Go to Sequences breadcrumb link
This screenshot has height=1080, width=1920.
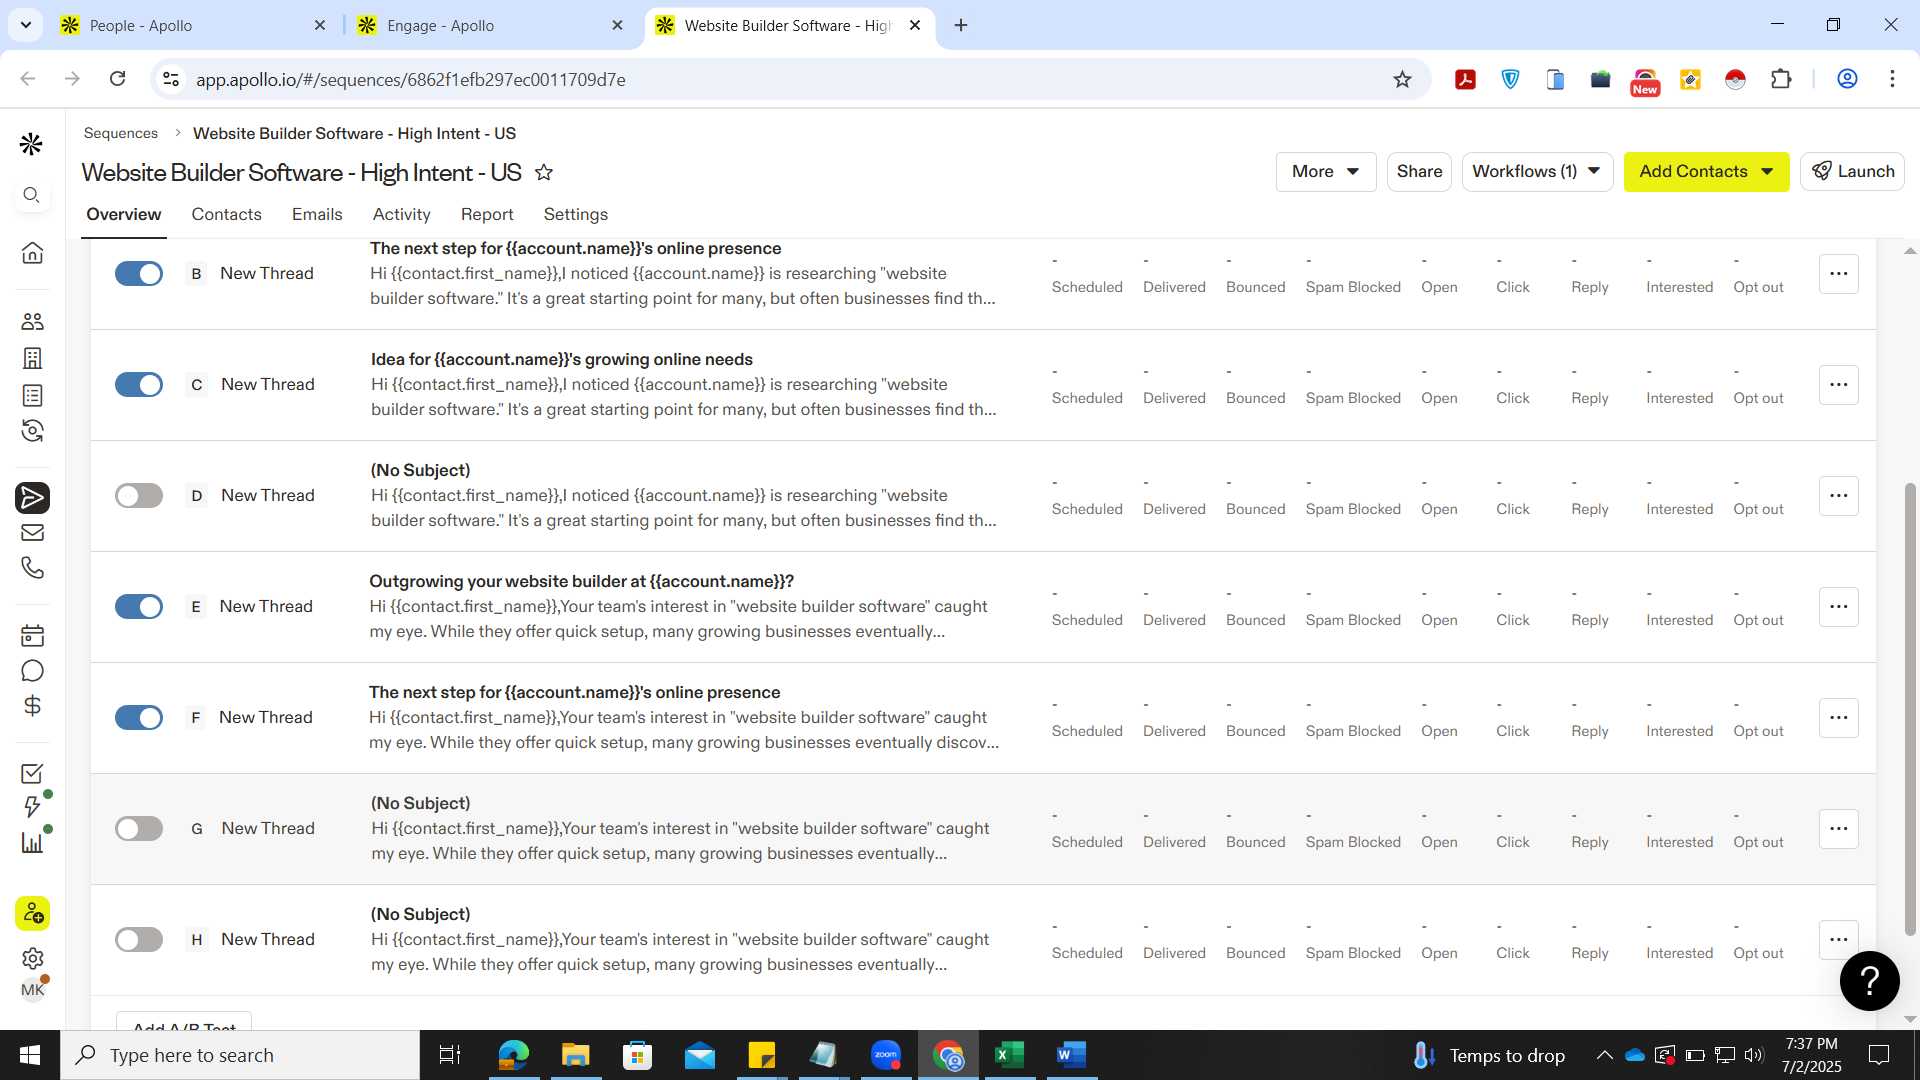click(x=120, y=133)
